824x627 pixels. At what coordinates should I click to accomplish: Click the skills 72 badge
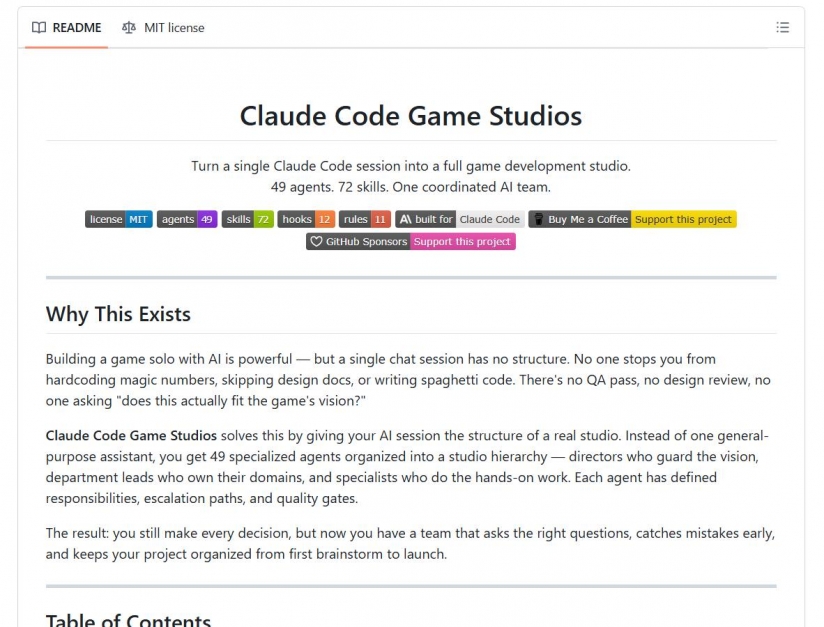(x=247, y=219)
